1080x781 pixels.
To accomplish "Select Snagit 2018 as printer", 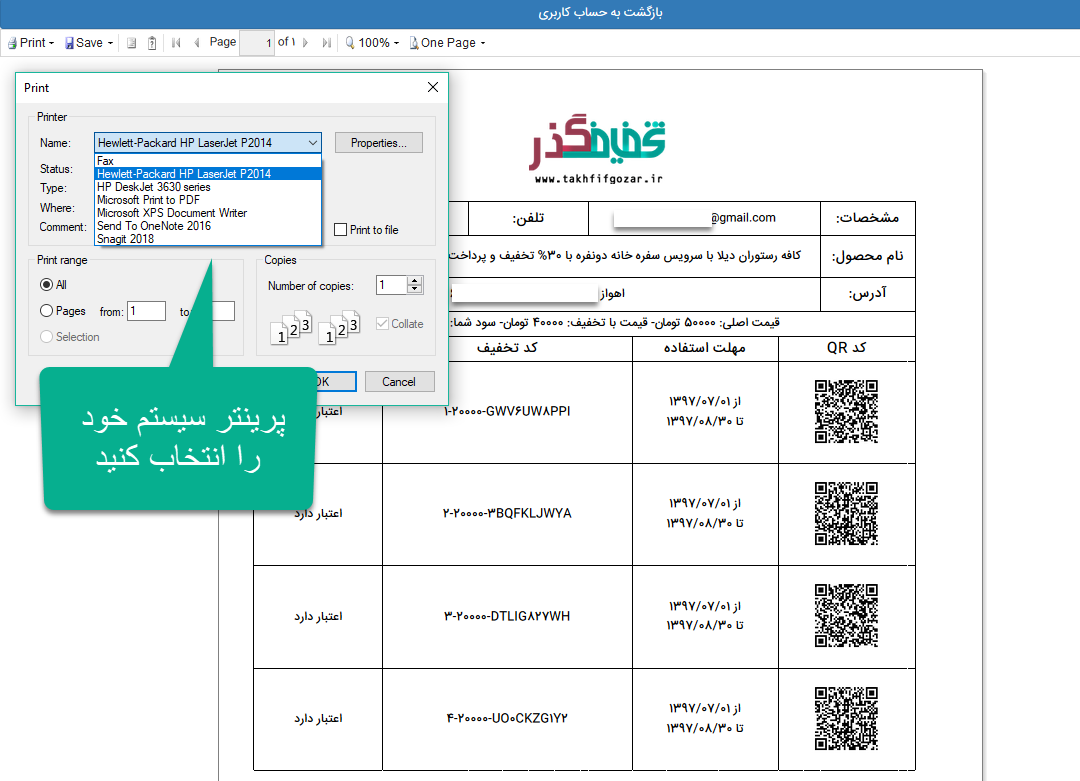I will pos(208,239).
